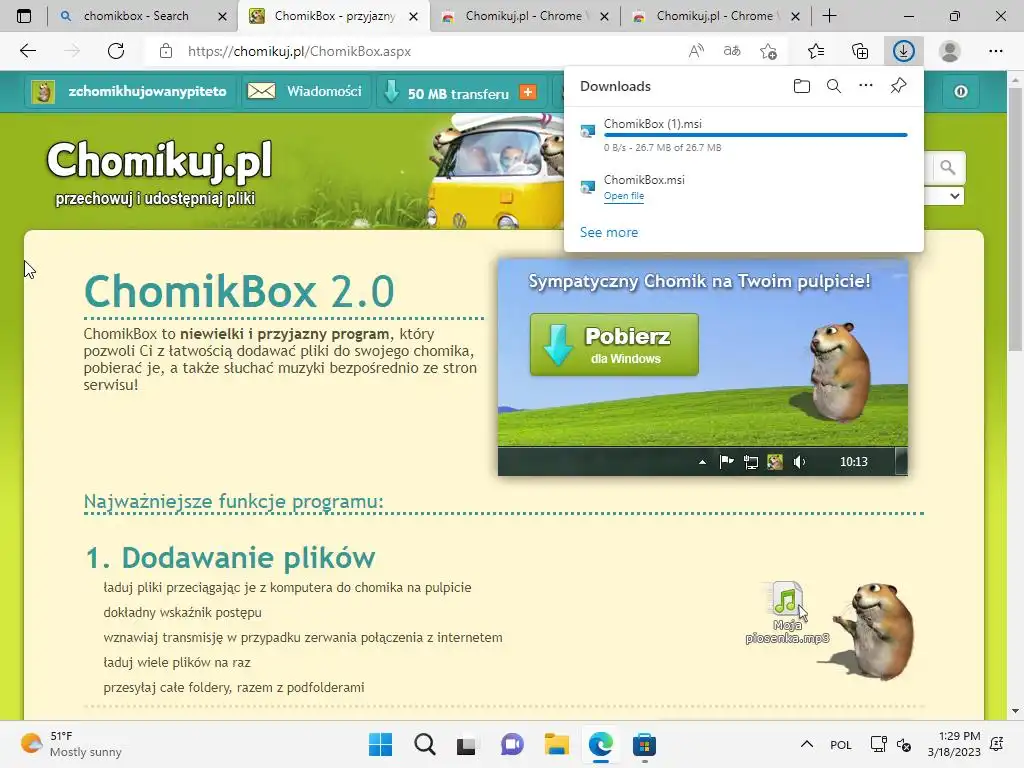The height and width of the screenshot is (768, 1024).
Task: Click Pobierz dla Windows button
Action: point(614,344)
